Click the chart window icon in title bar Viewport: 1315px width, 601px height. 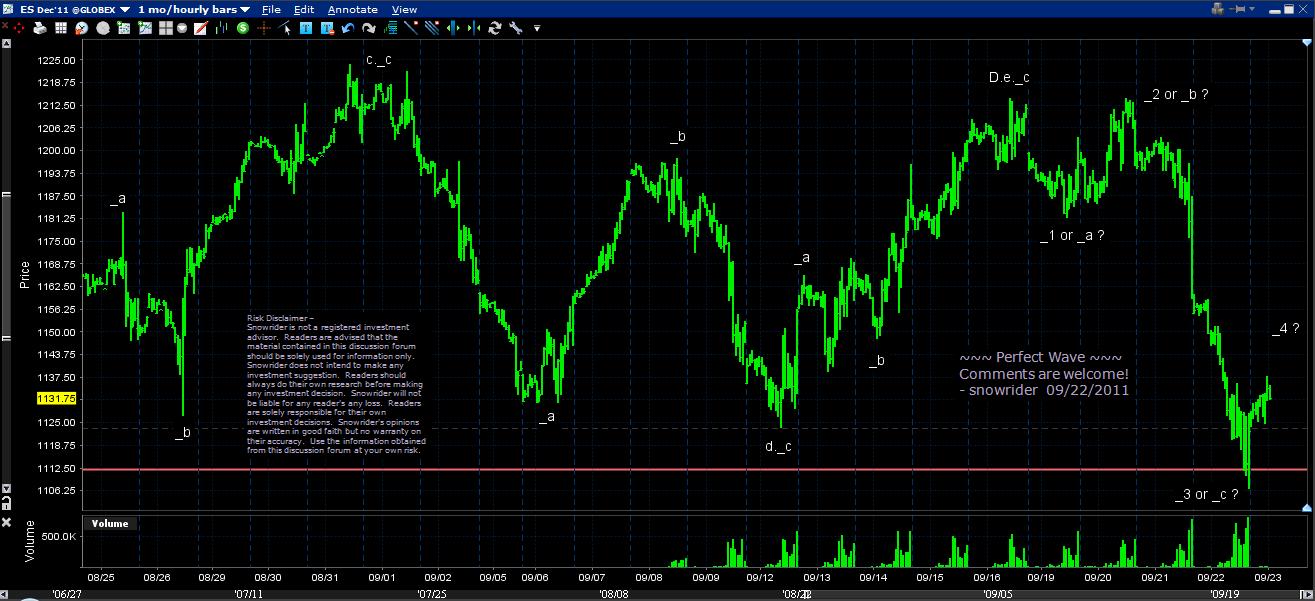tap(9, 9)
